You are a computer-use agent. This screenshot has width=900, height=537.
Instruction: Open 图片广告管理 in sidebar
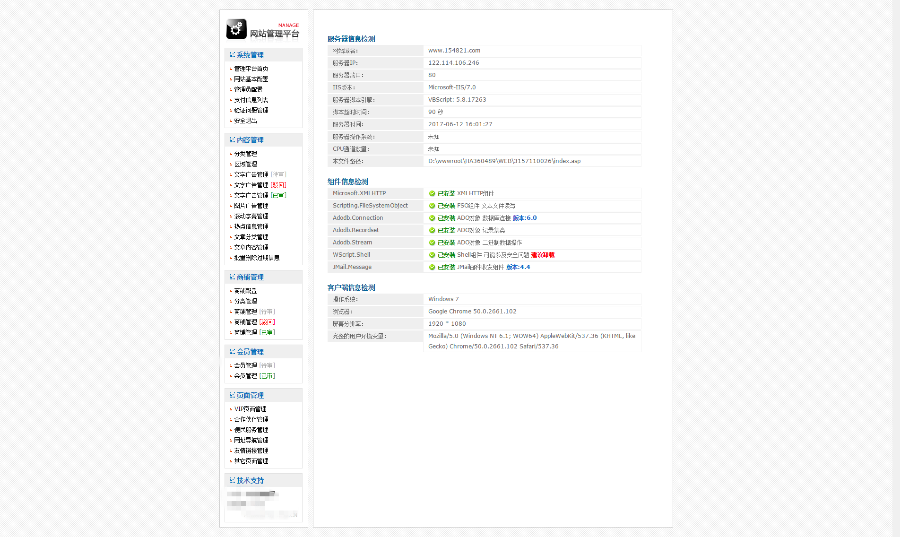(251, 206)
